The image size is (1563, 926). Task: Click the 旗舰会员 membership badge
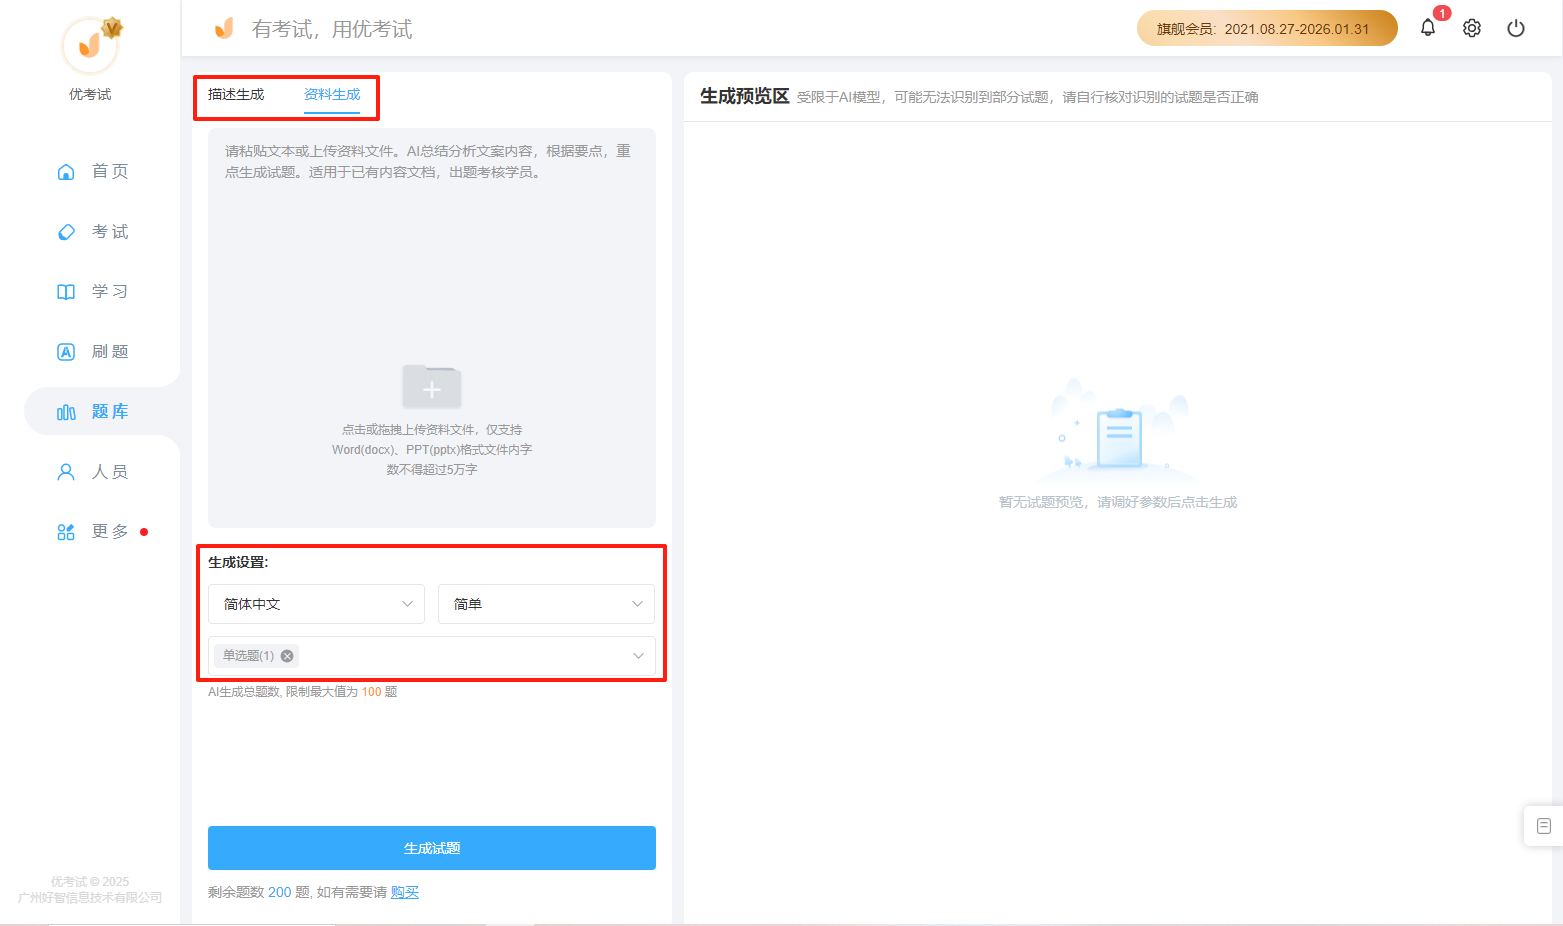tap(1267, 28)
